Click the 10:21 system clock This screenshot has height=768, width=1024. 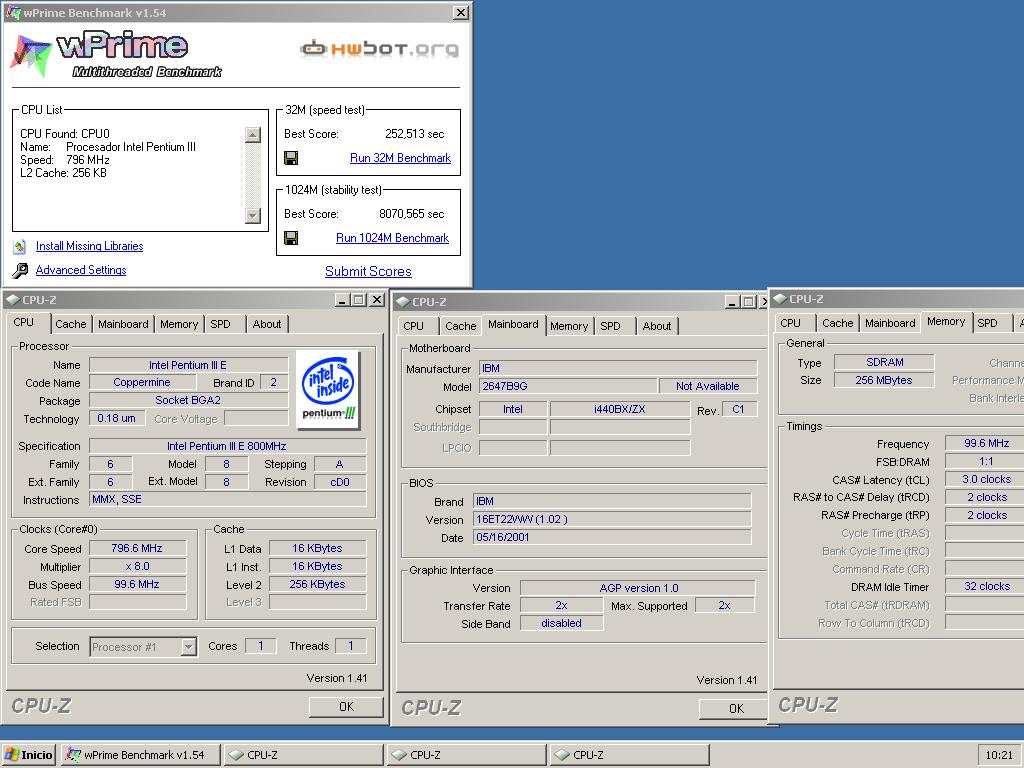pyautogui.click(x=999, y=755)
